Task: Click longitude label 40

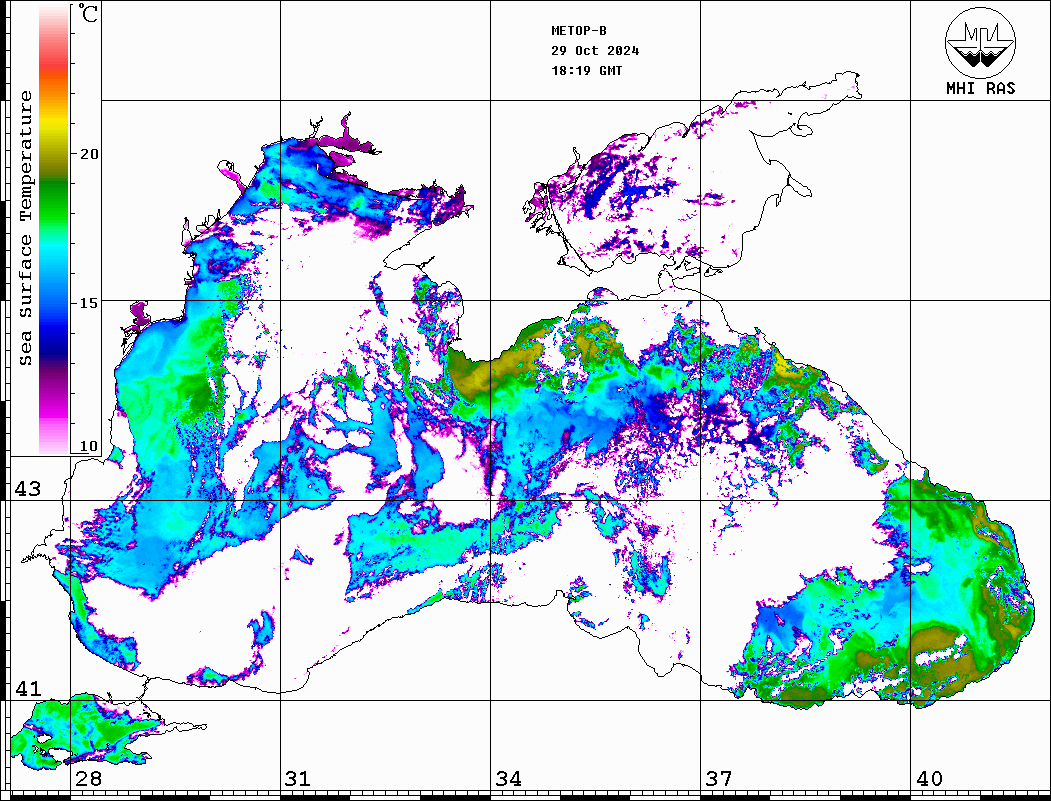Action: point(929,779)
